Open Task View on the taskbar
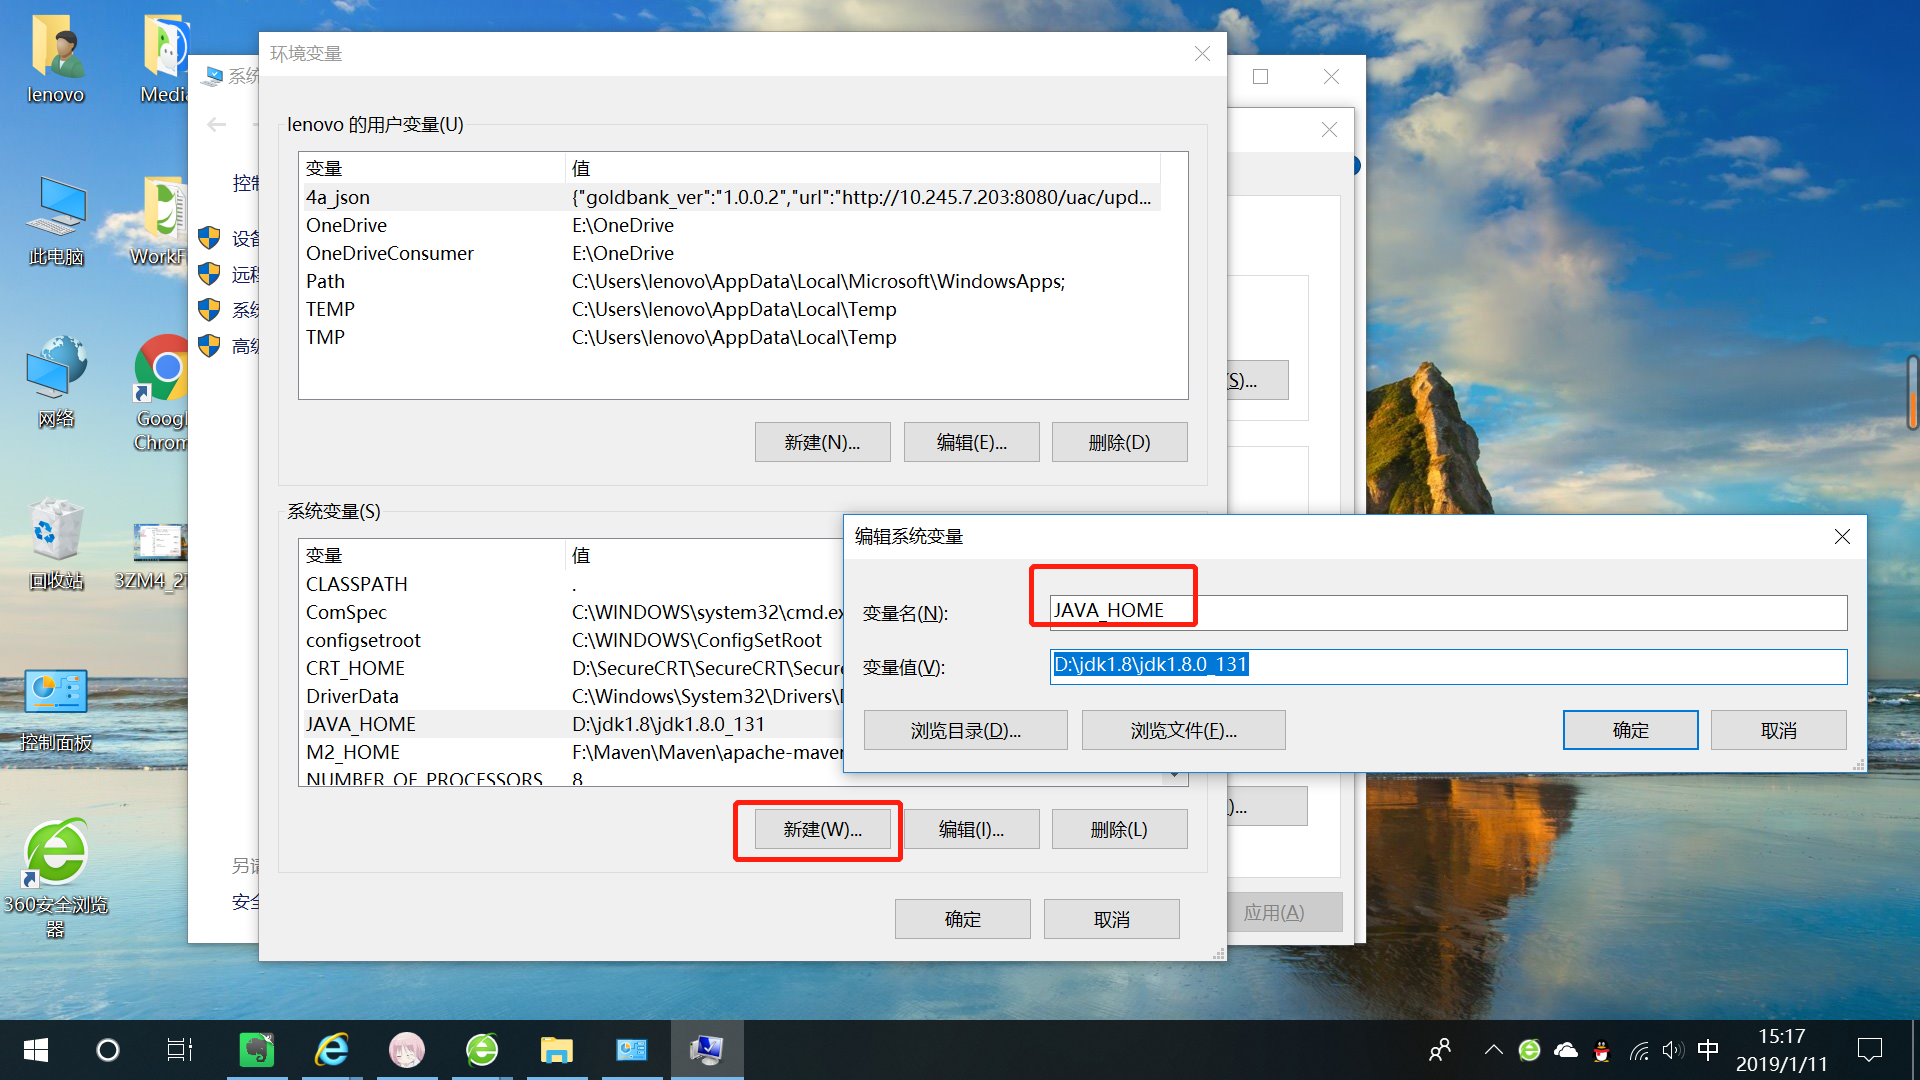 (x=180, y=1050)
